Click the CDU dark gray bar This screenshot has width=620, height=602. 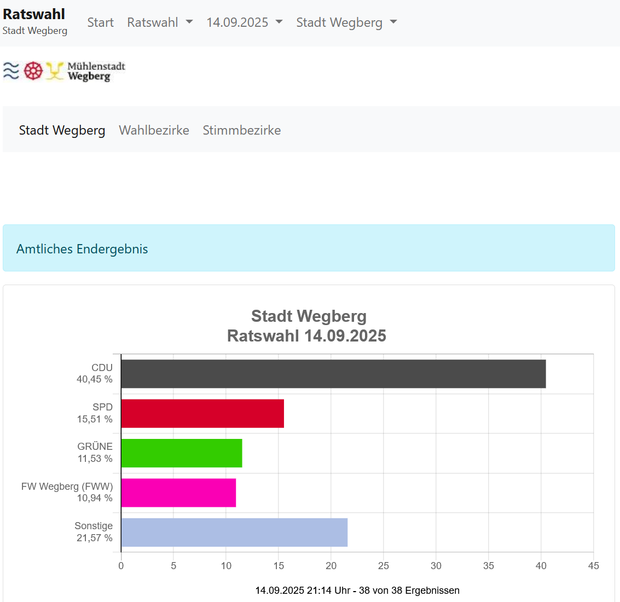[x=333, y=373]
